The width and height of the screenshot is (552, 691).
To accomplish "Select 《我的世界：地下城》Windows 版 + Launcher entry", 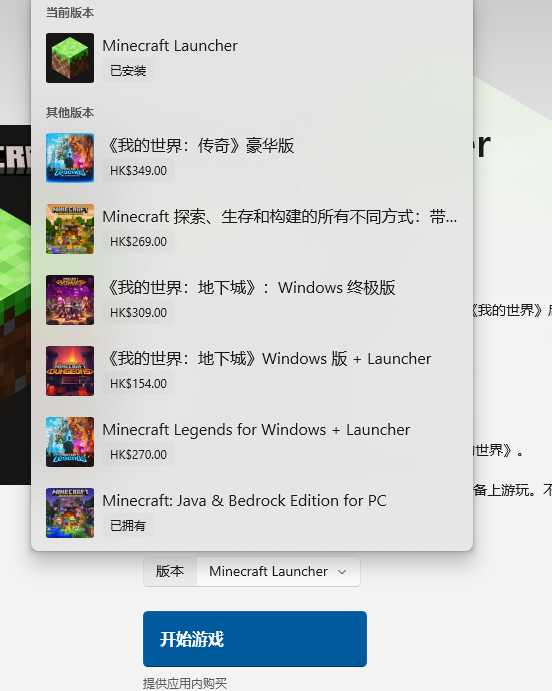I will [x=252, y=371].
